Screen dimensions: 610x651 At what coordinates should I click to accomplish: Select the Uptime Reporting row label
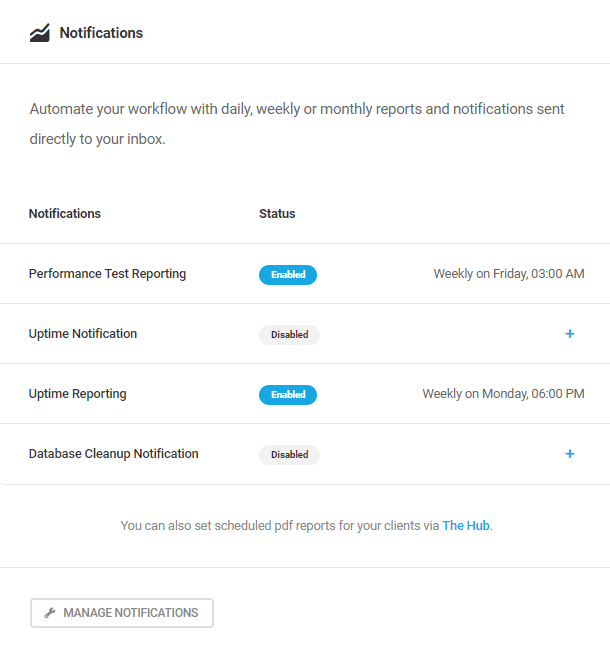77,394
